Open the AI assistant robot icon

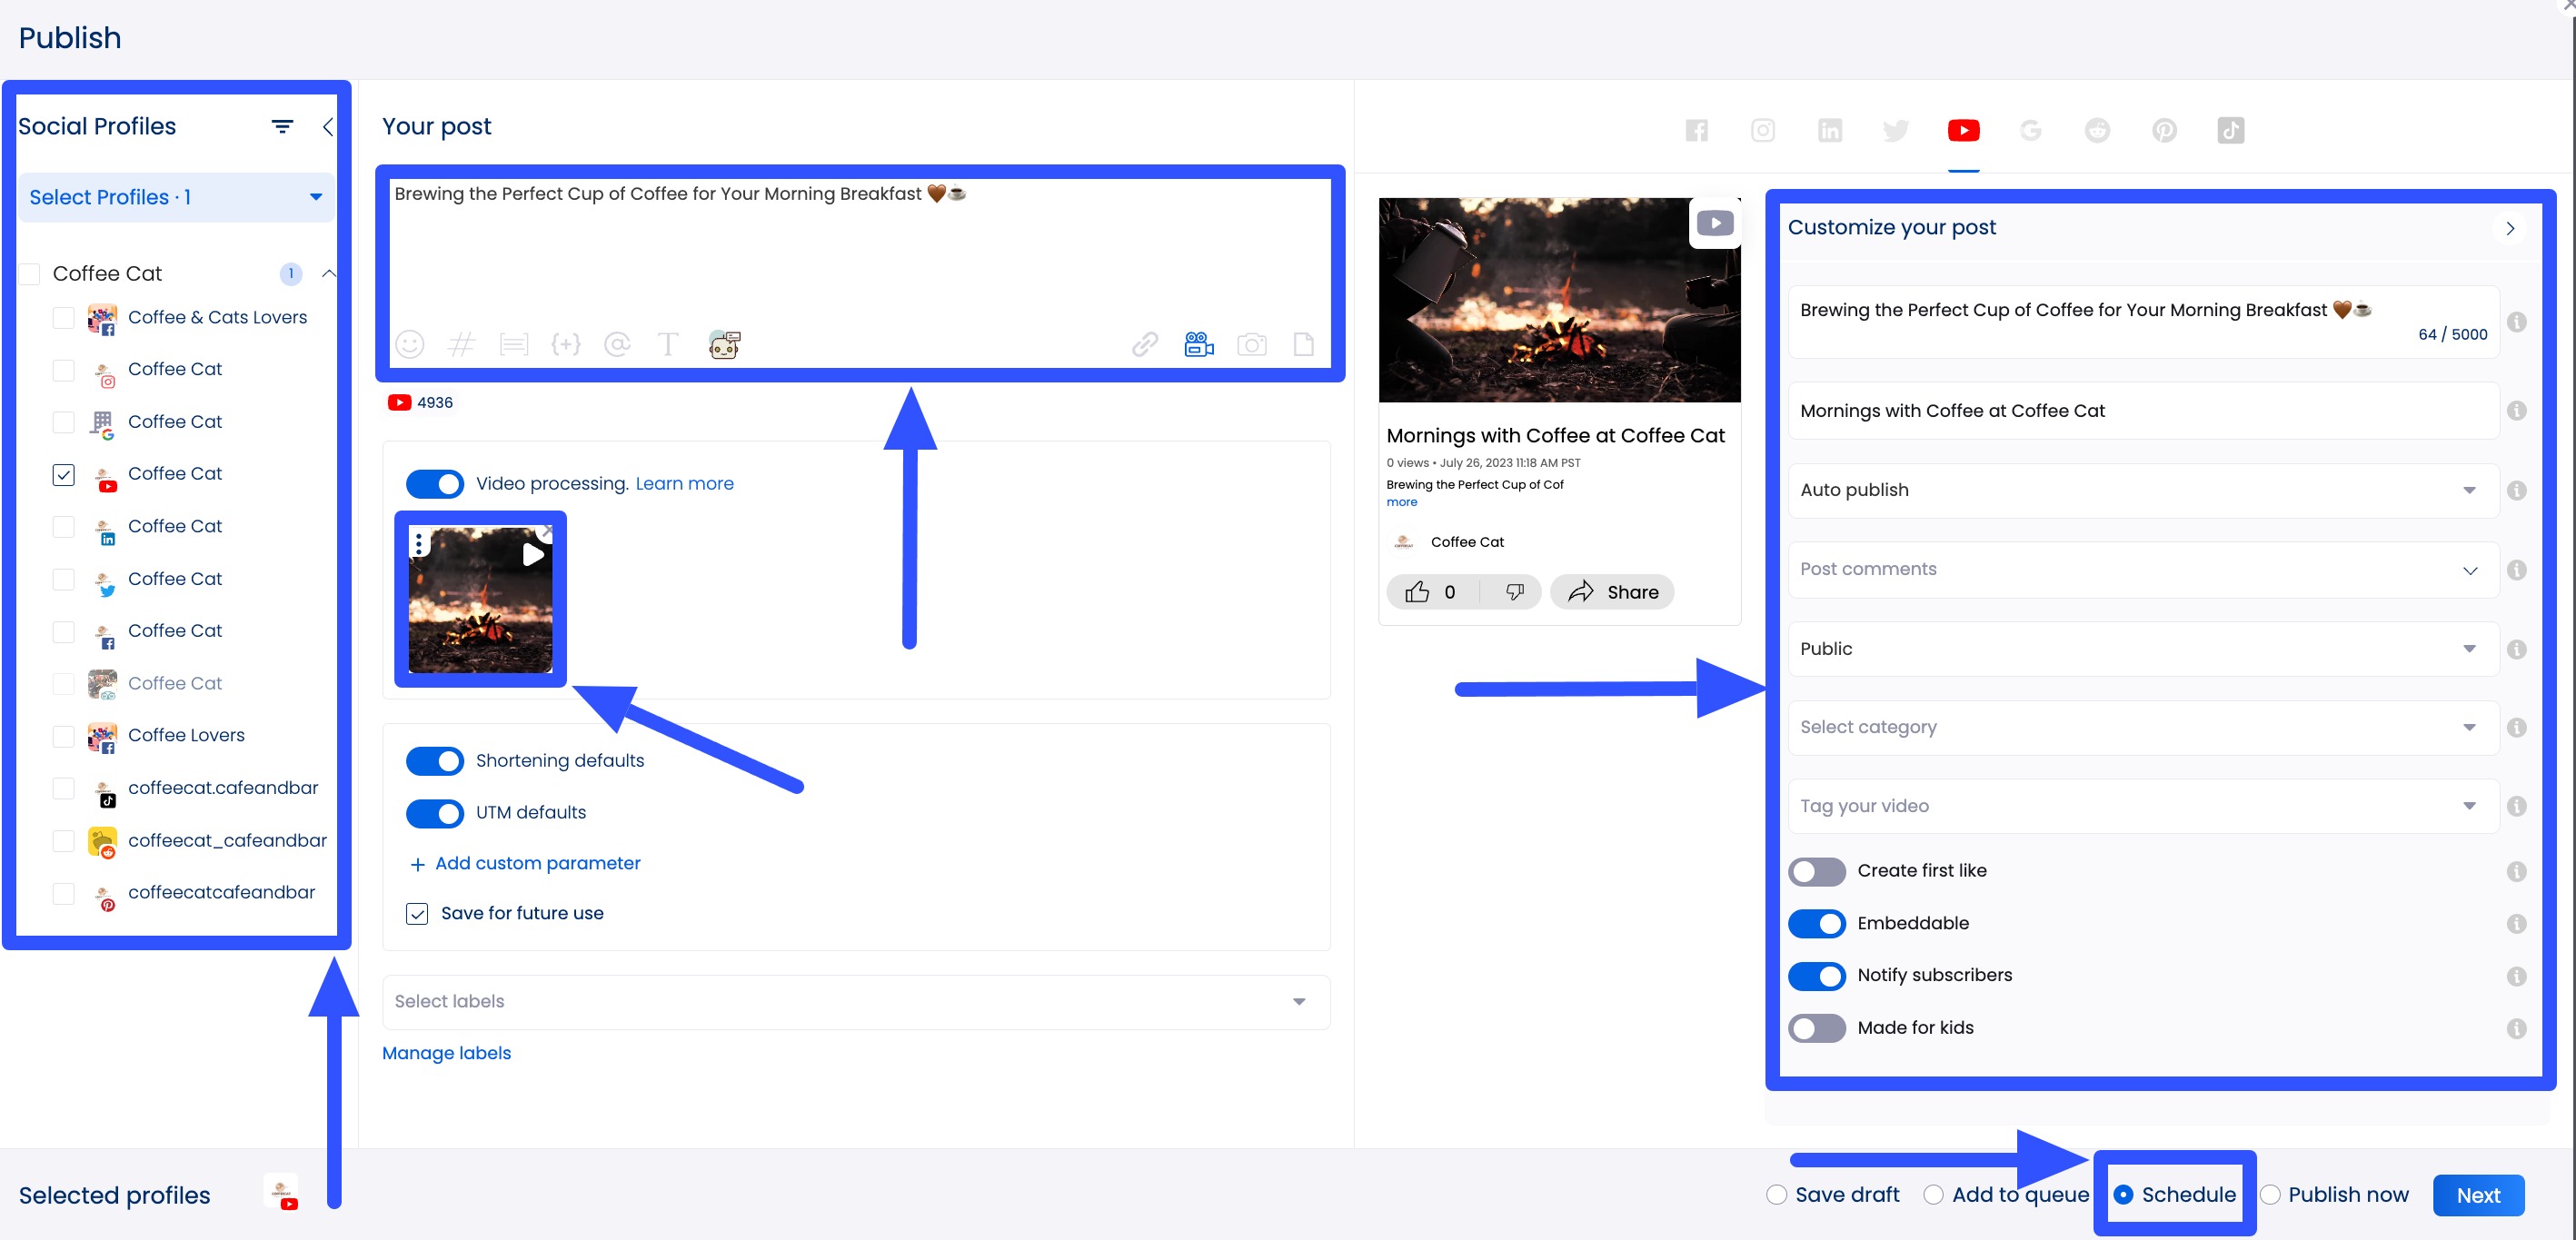tap(724, 344)
